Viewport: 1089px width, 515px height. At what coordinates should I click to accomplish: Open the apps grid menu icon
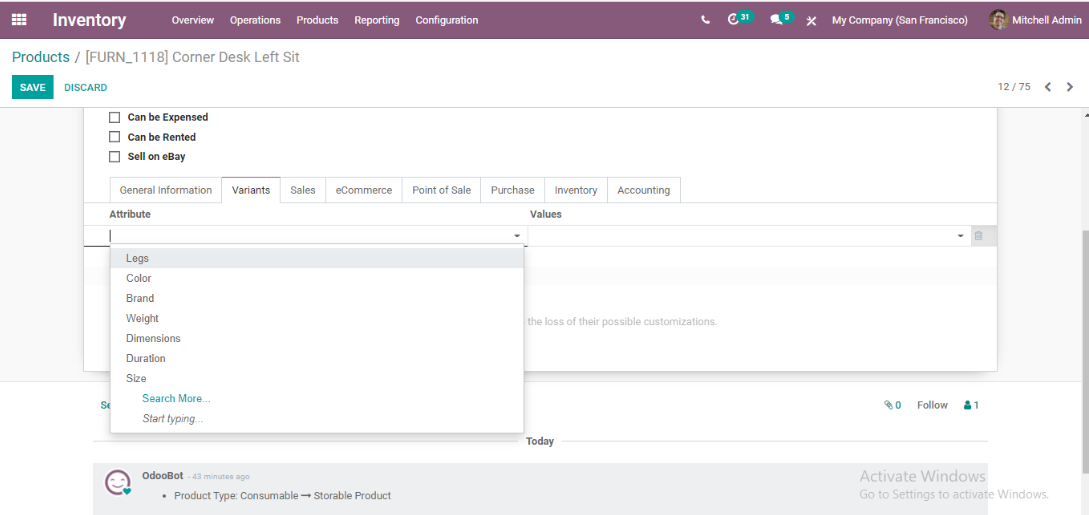point(19,20)
